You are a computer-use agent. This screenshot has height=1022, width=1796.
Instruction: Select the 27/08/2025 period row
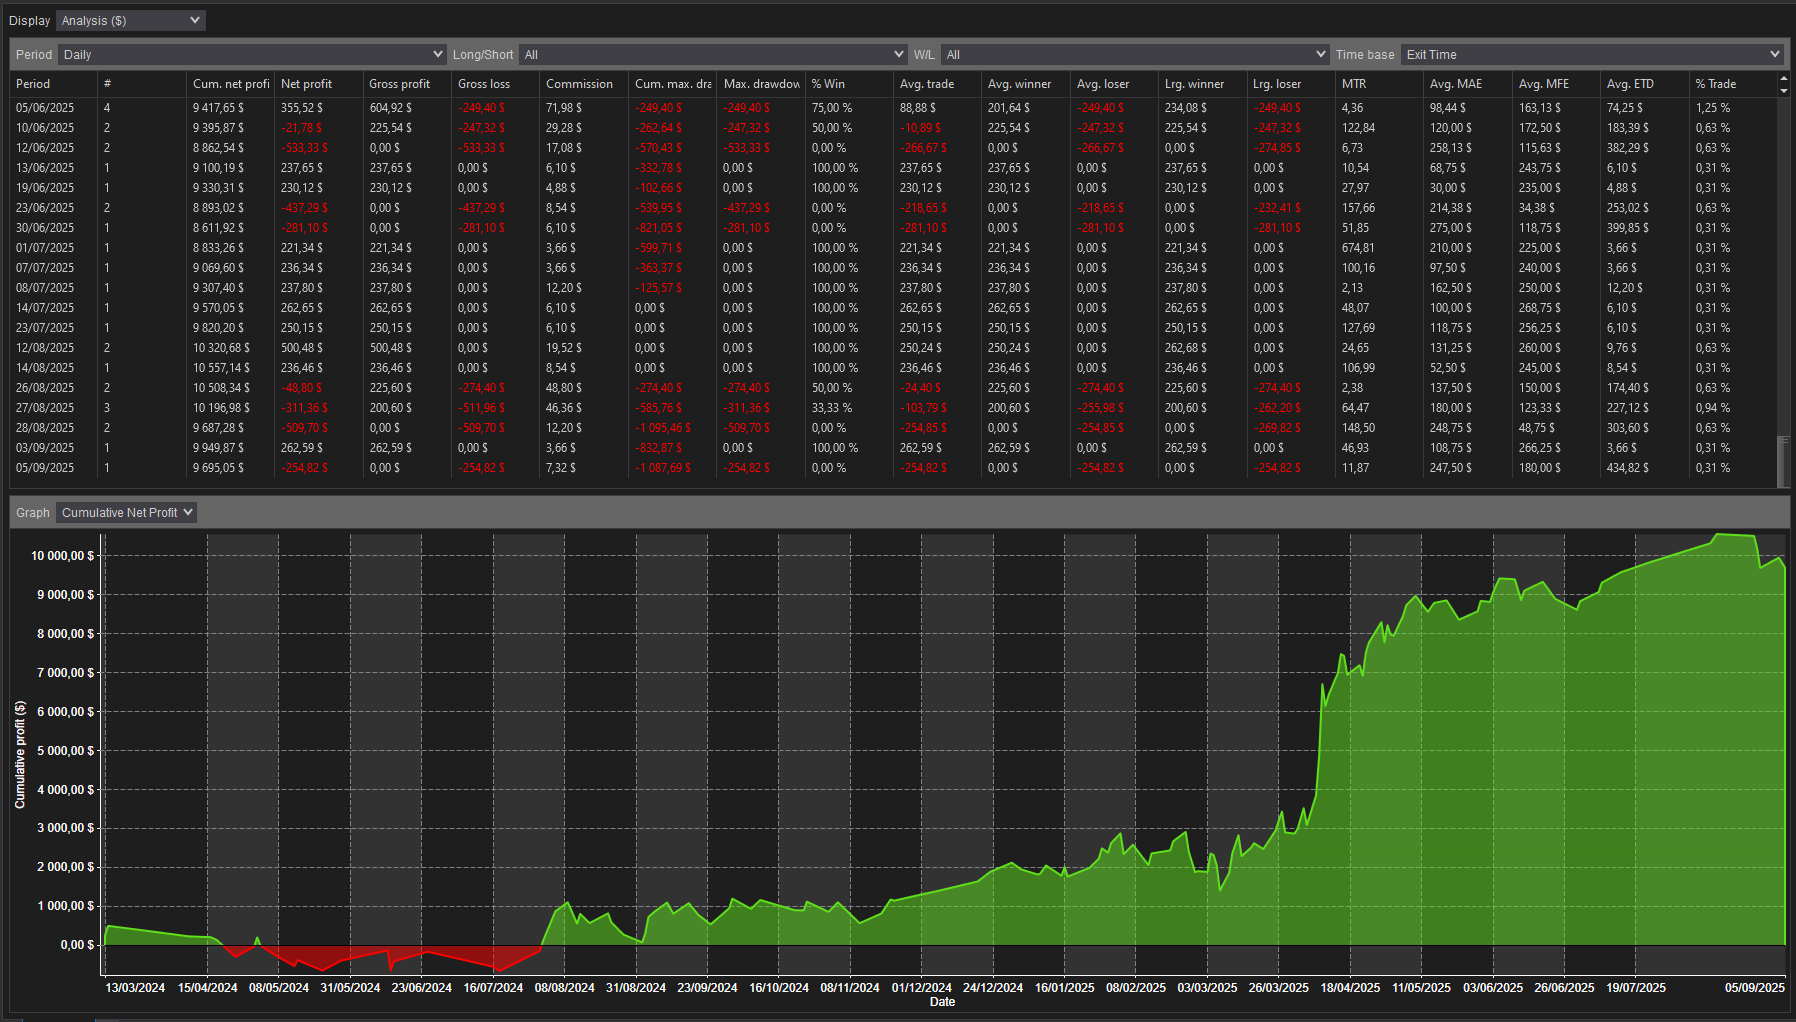[x=893, y=408]
